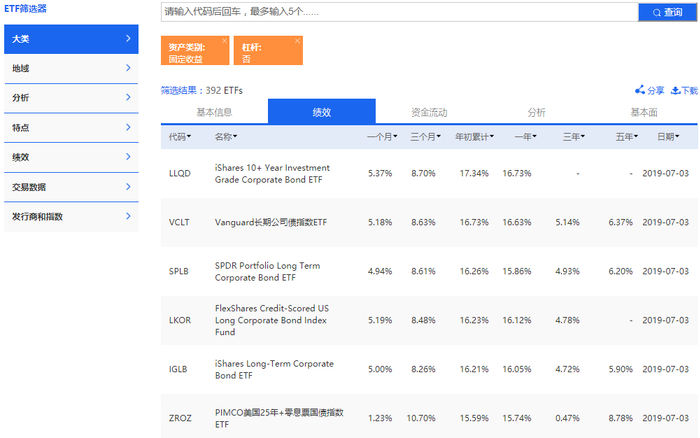Viewport: 700px width, 438px height.
Task: Sort by the 一个月 column
Action: click(382, 137)
